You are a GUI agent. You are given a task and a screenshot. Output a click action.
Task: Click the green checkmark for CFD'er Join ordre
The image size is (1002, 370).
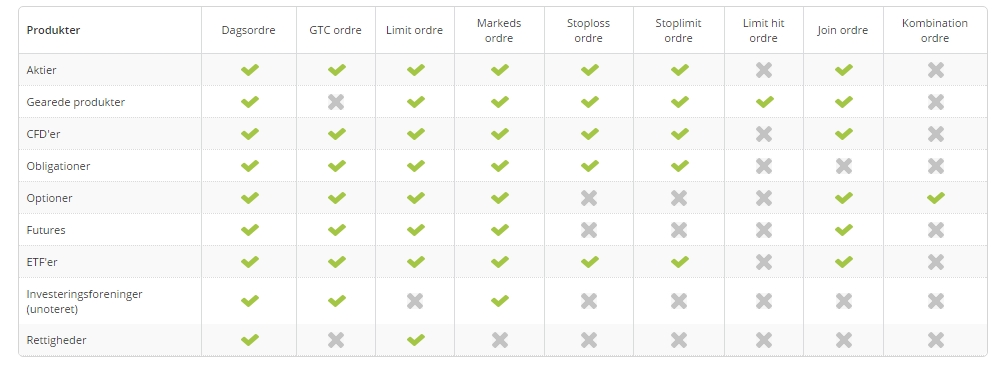(x=844, y=134)
